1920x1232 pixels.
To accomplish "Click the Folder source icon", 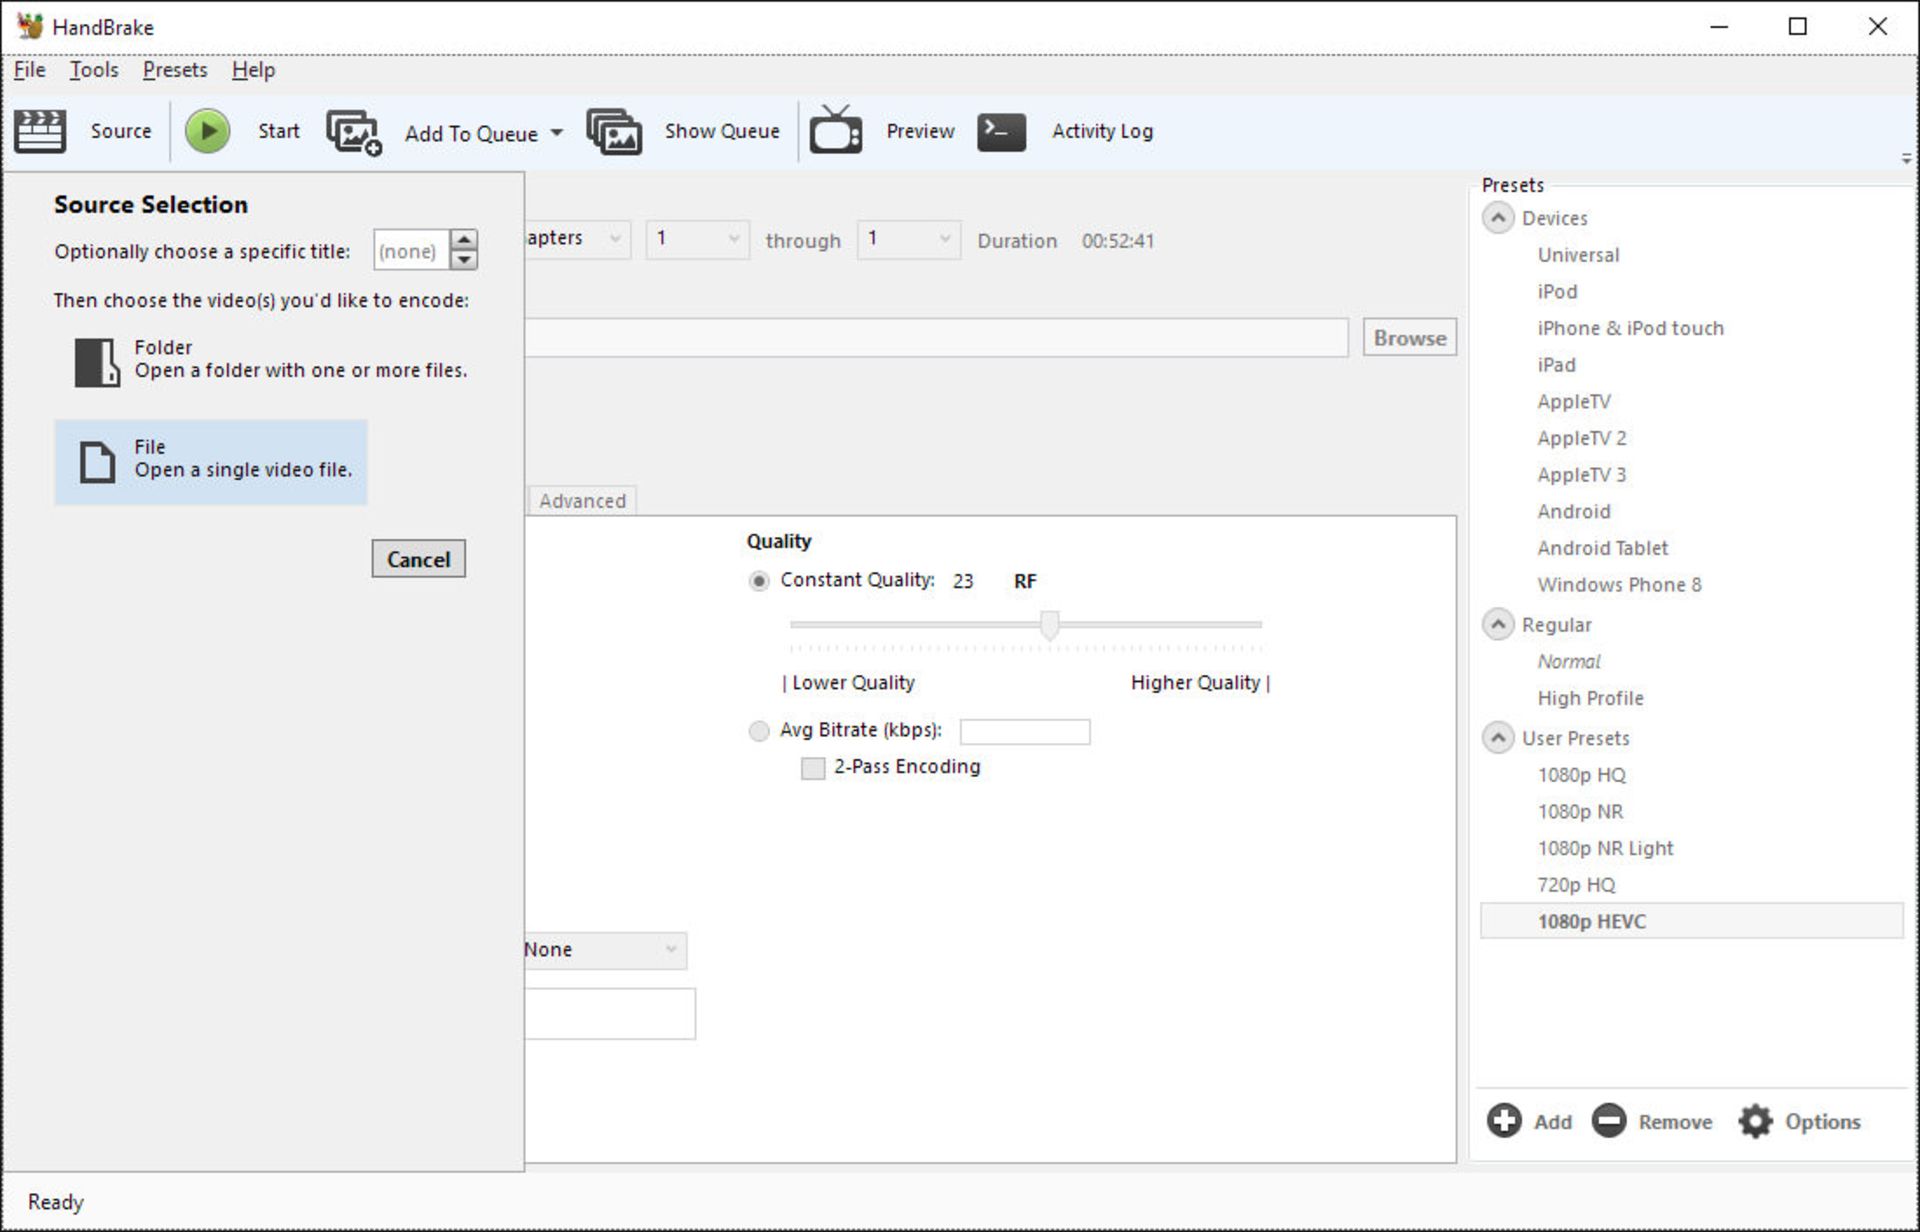I will tap(96, 361).
